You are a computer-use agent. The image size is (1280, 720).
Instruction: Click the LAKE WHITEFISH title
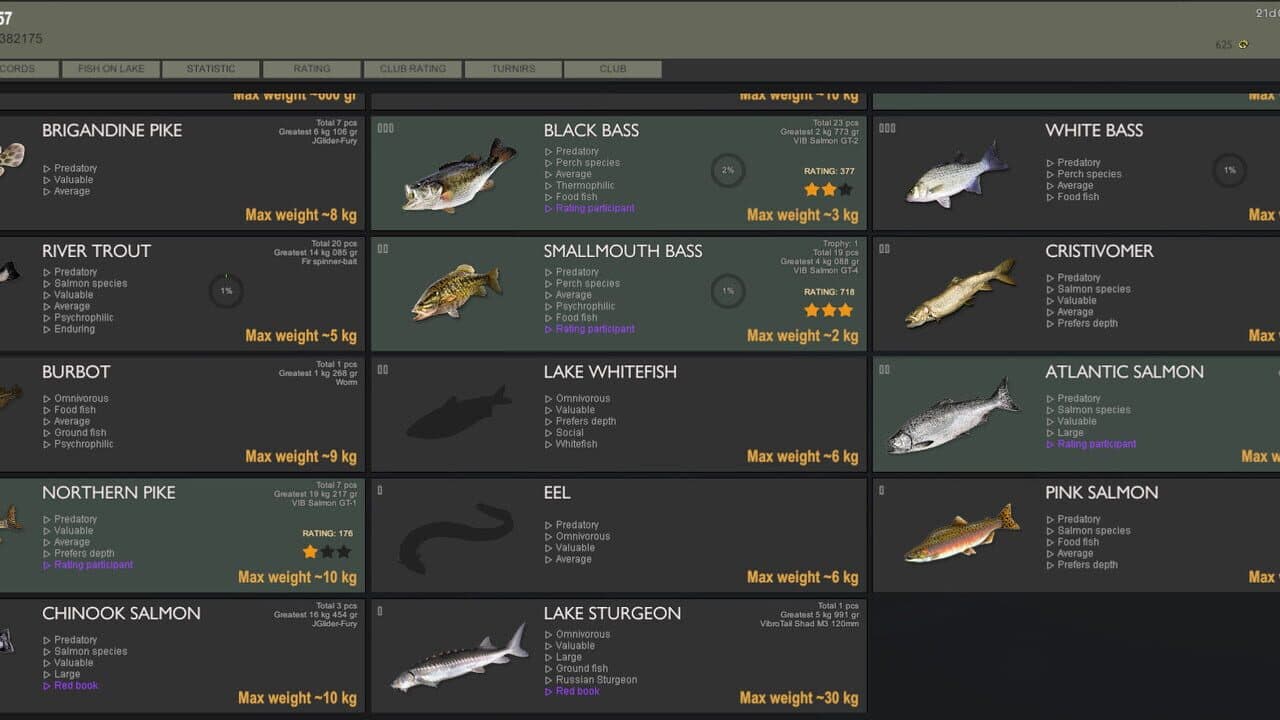610,372
